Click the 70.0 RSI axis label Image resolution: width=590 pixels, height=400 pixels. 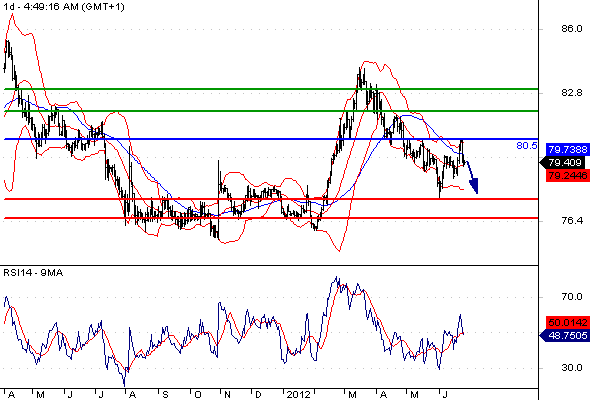click(572, 297)
